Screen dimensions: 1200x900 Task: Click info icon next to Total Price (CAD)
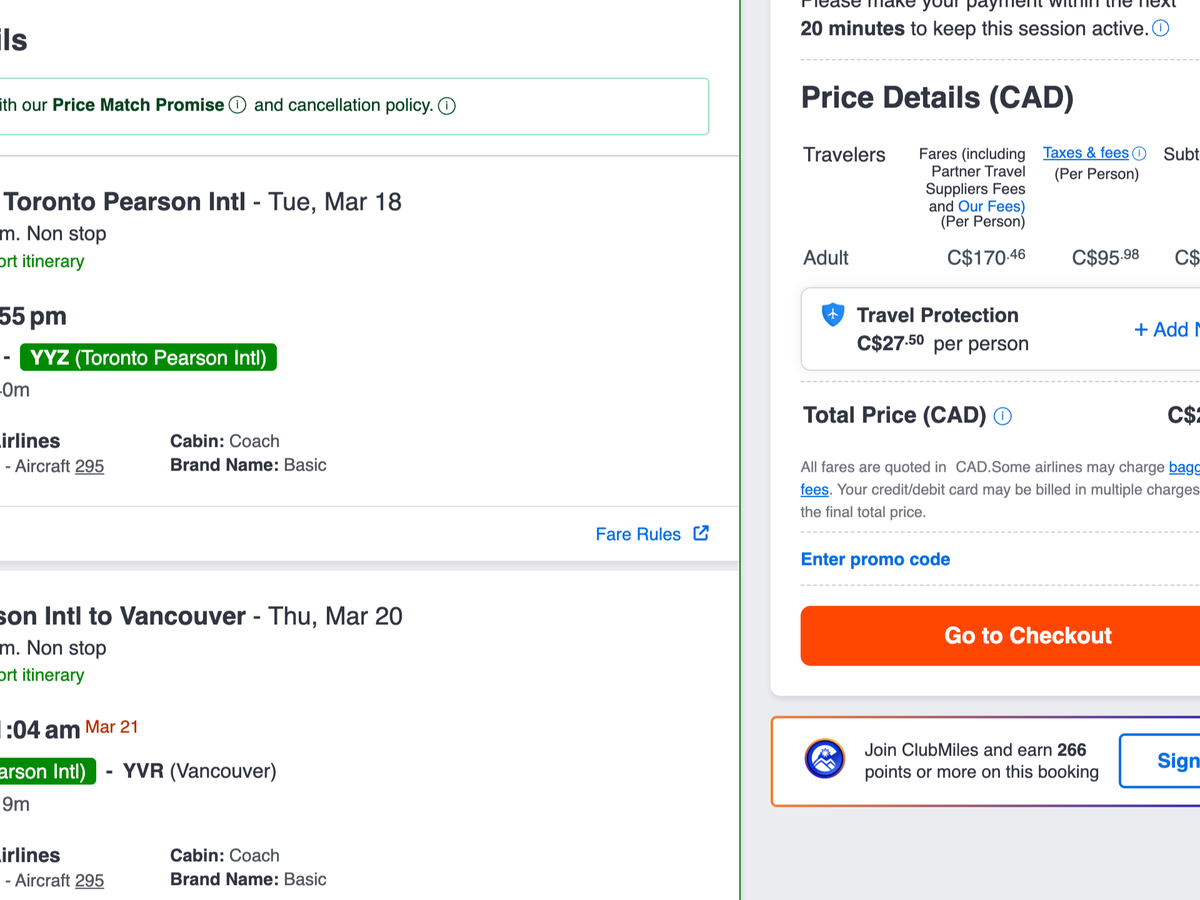coord(1002,416)
